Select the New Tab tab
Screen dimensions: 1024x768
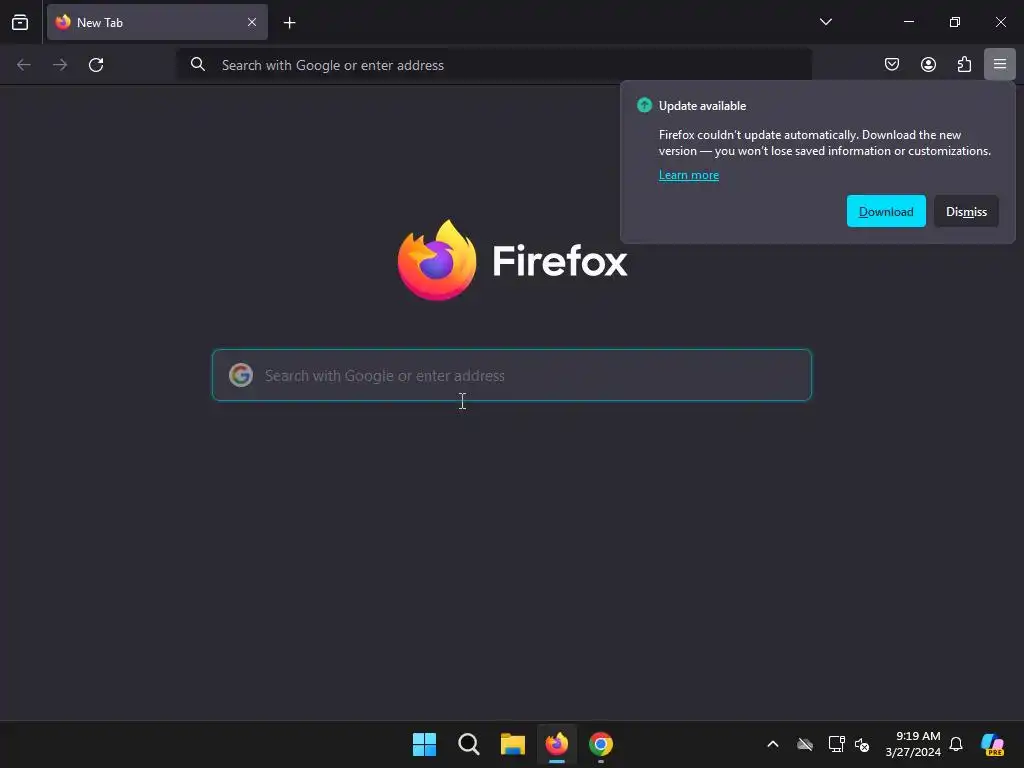pos(157,22)
